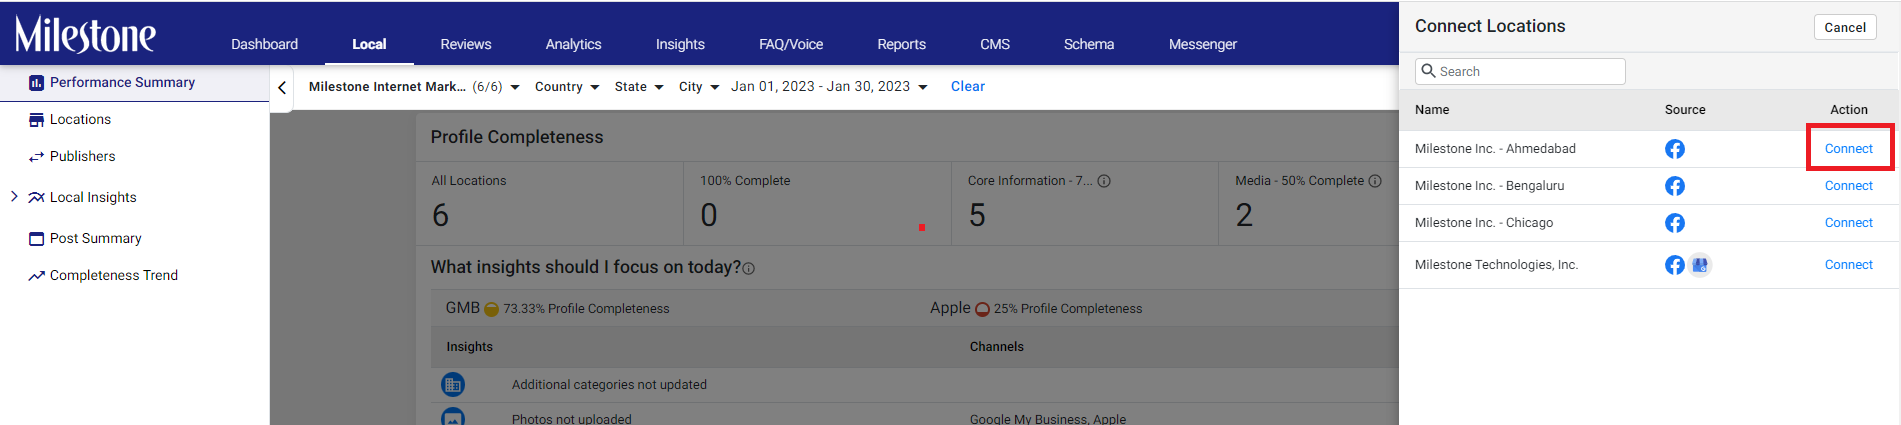Expand the Local Insights tree item
The height and width of the screenshot is (425, 1901).
tap(14, 197)
